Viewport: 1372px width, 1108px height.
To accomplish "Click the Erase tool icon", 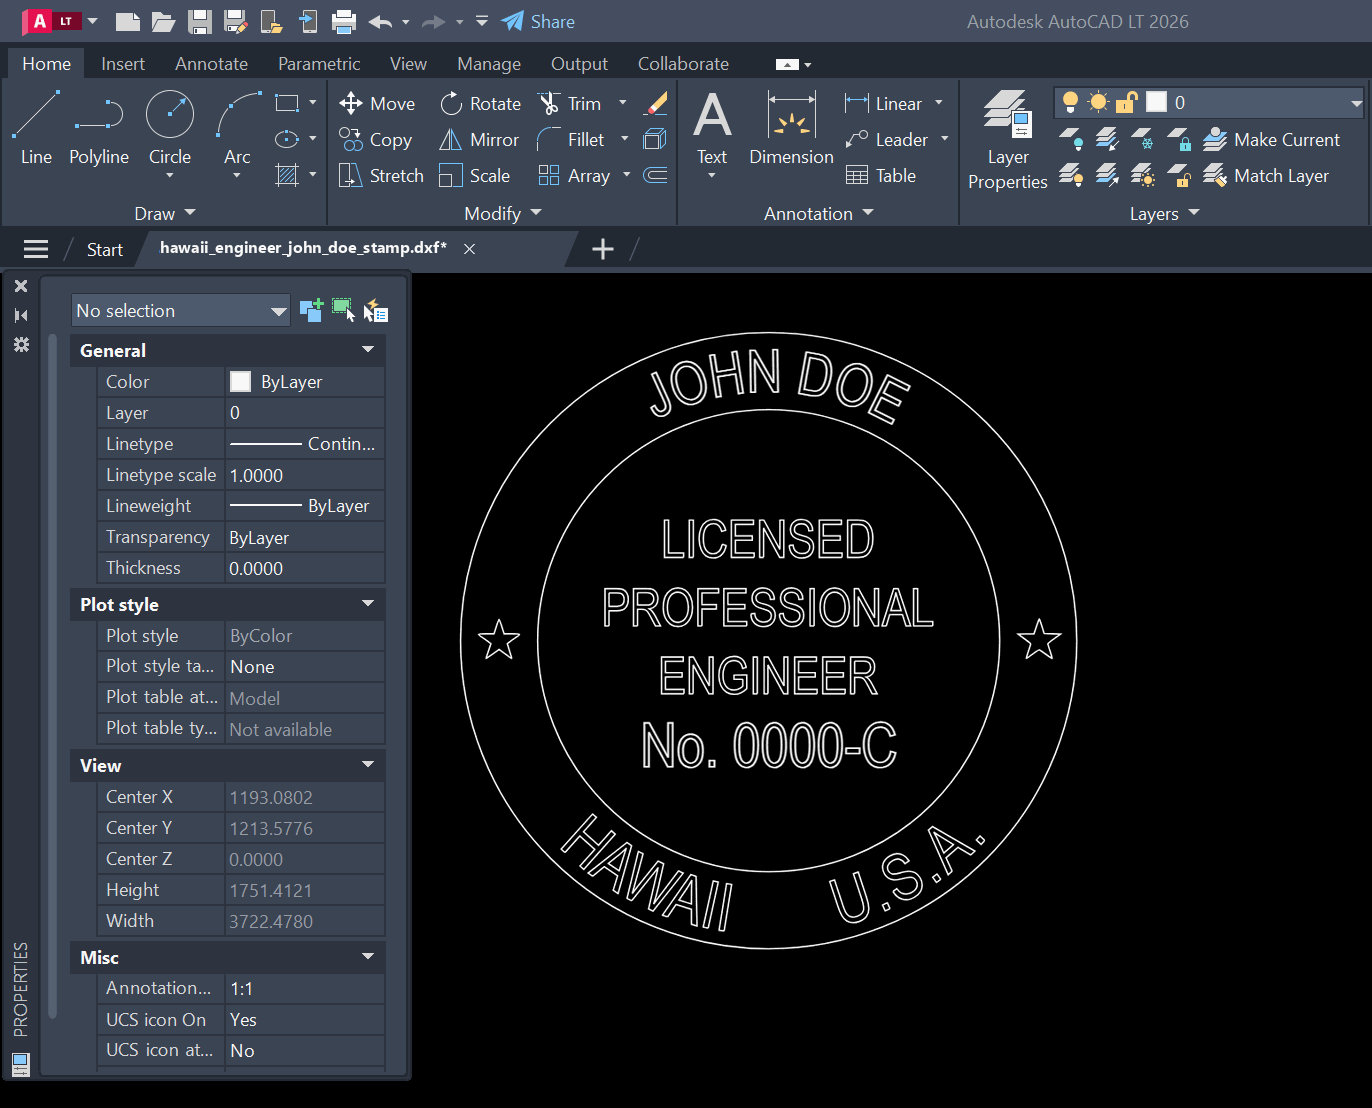I will (656, 103).
